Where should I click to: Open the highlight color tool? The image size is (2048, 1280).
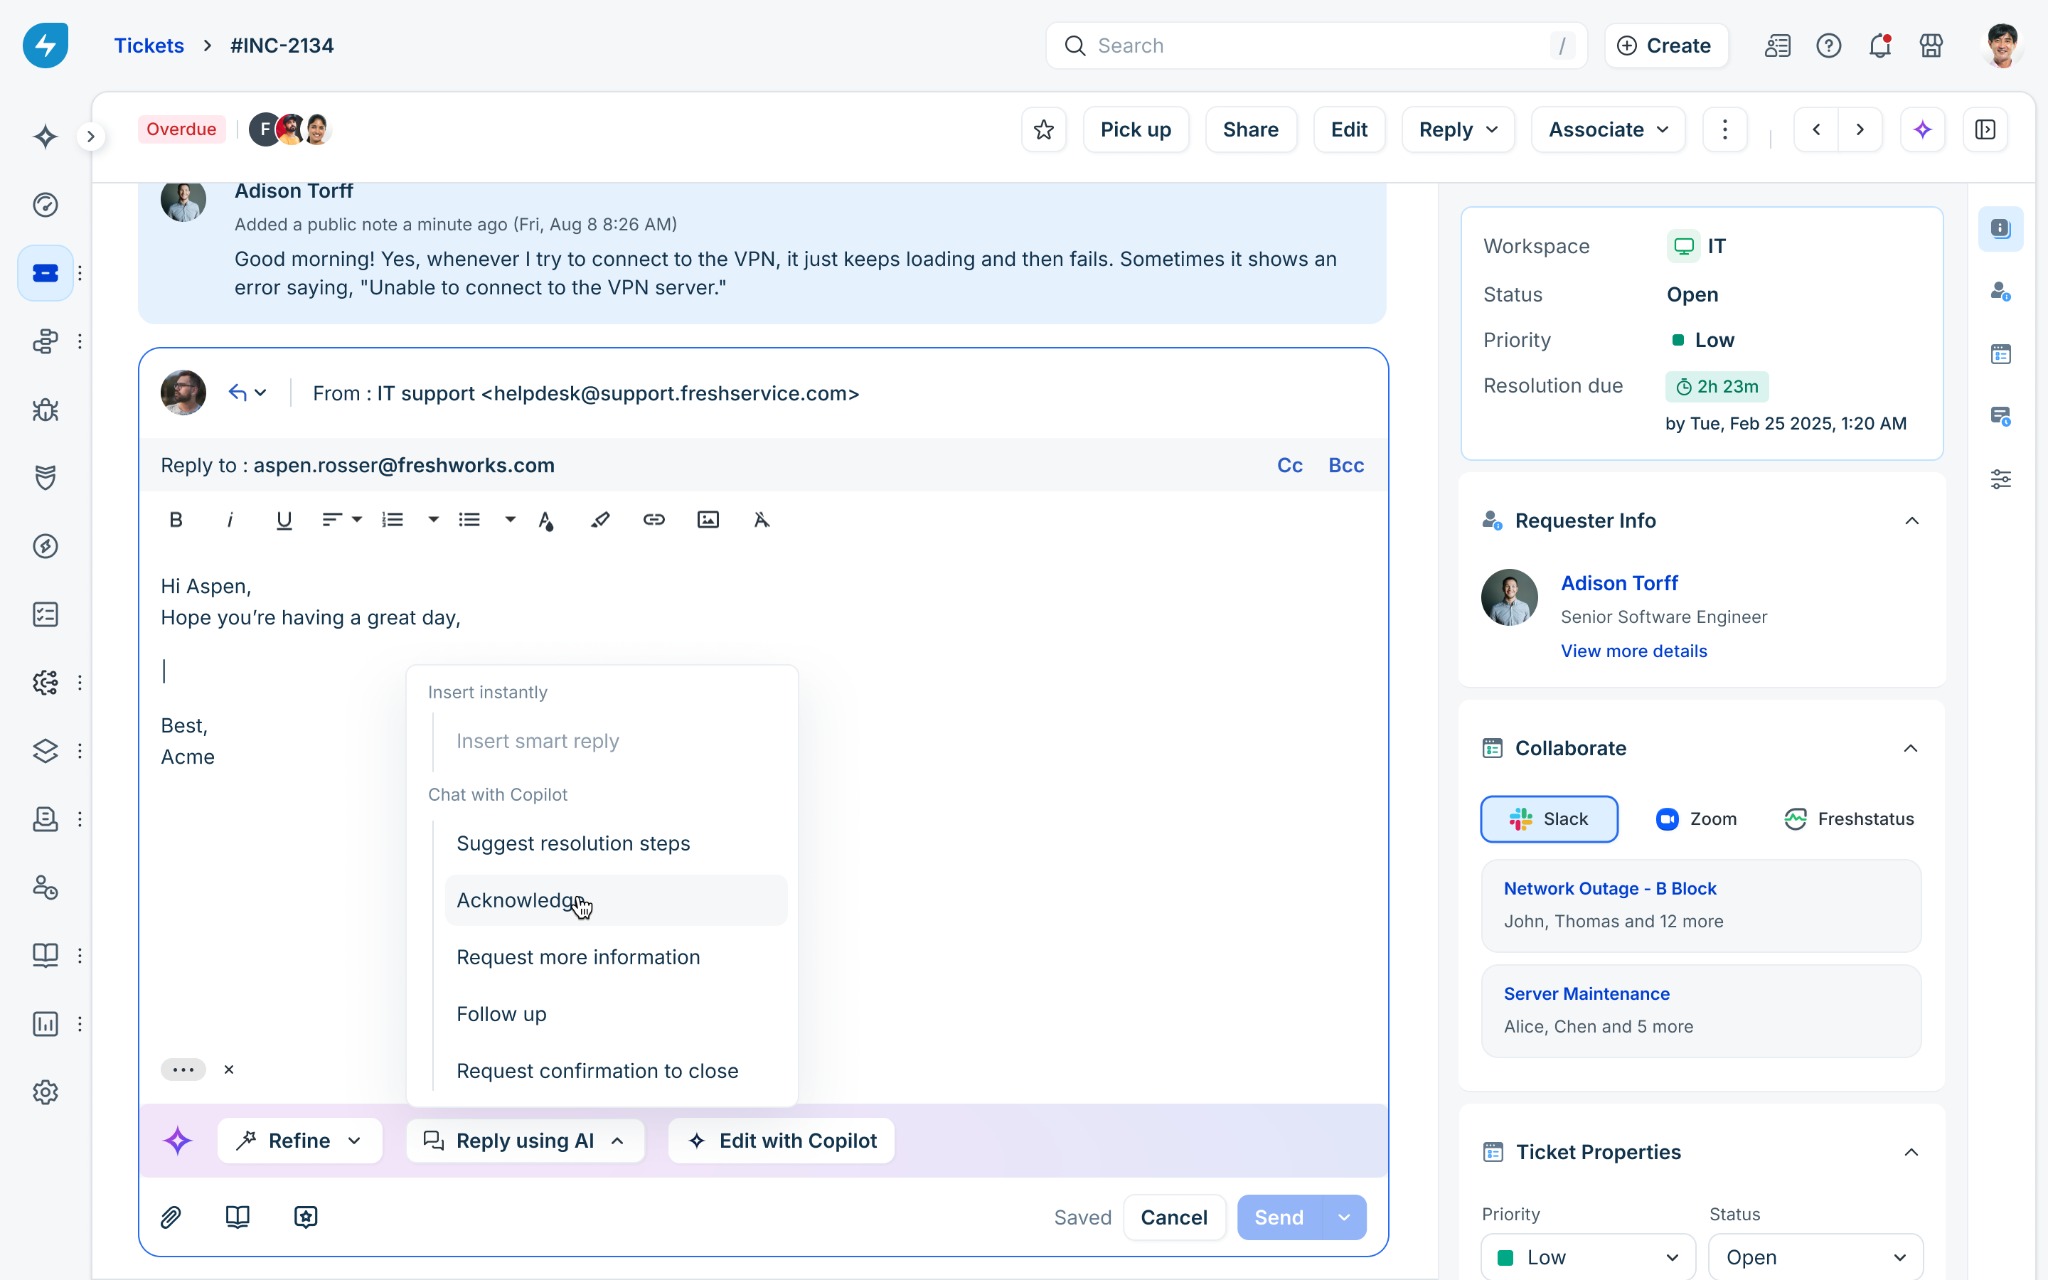coord(600,520)
